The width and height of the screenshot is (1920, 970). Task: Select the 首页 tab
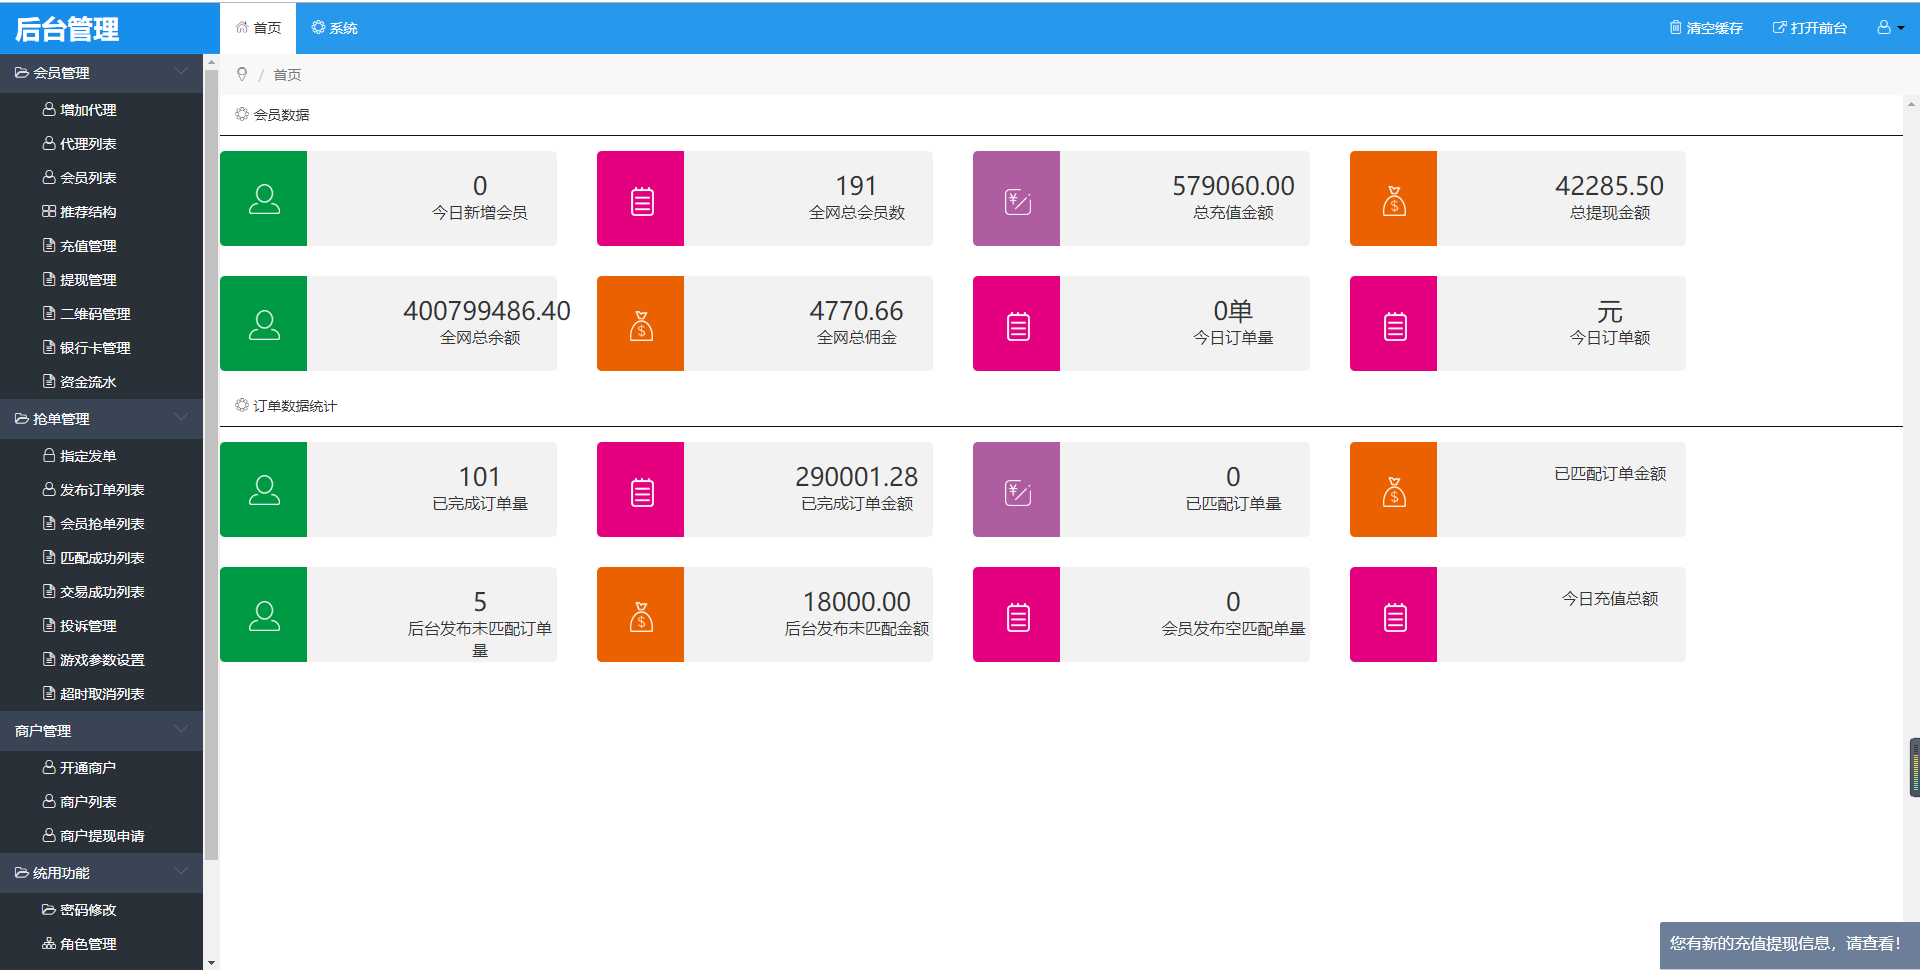click(x=259, y=28)
